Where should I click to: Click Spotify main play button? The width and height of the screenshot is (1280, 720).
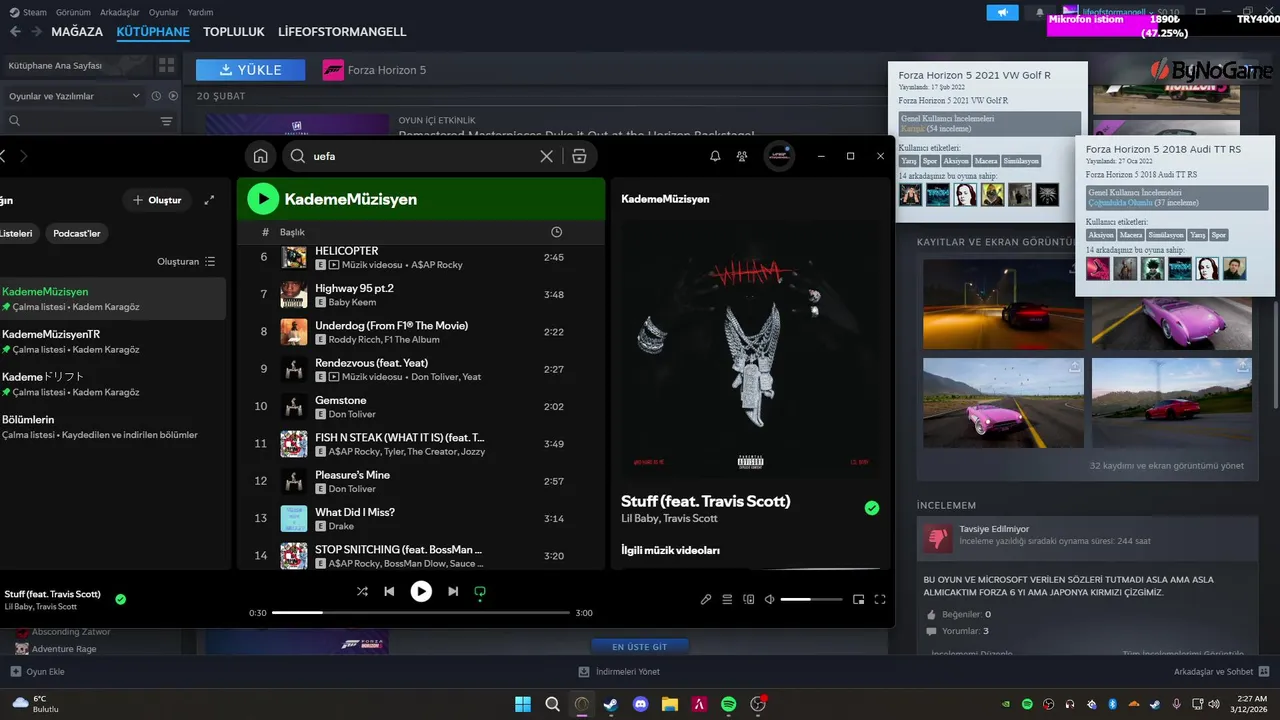pyautogui.click(x=421, y=592)
